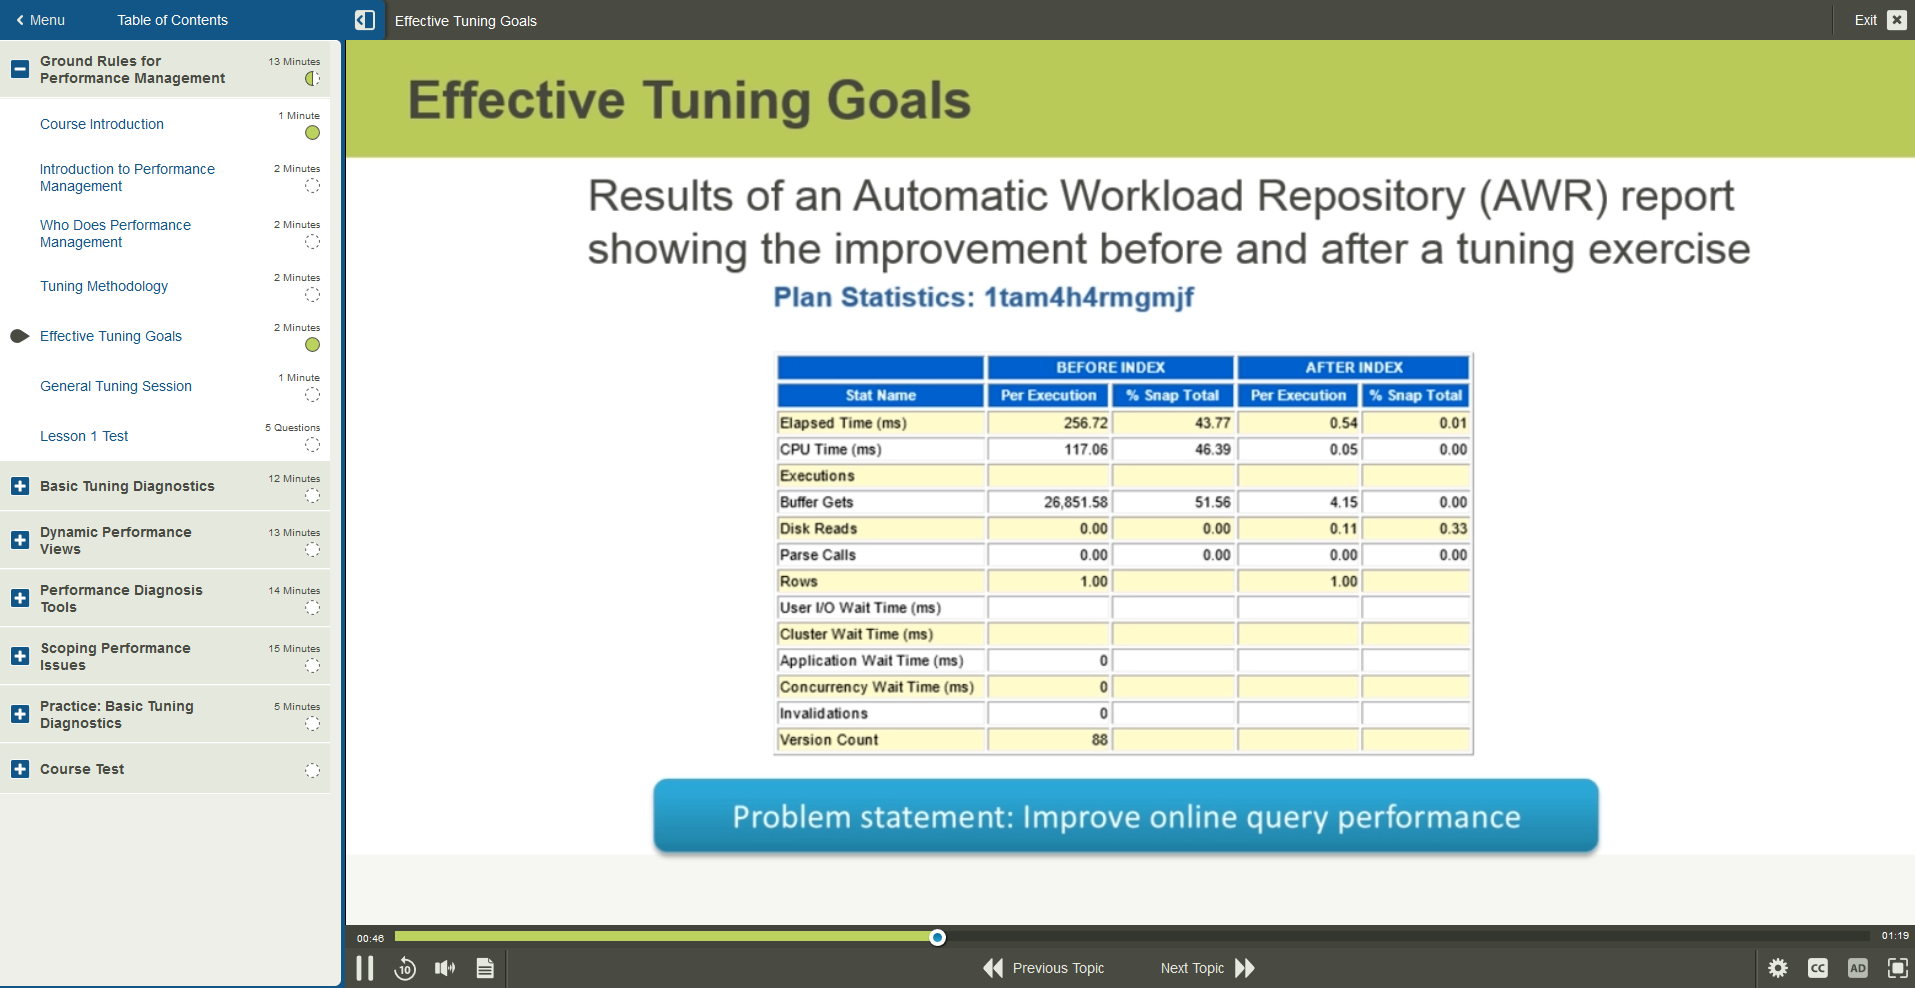Open Lesson 1 Test
The image size is (1915, 988).
[84, 436]
